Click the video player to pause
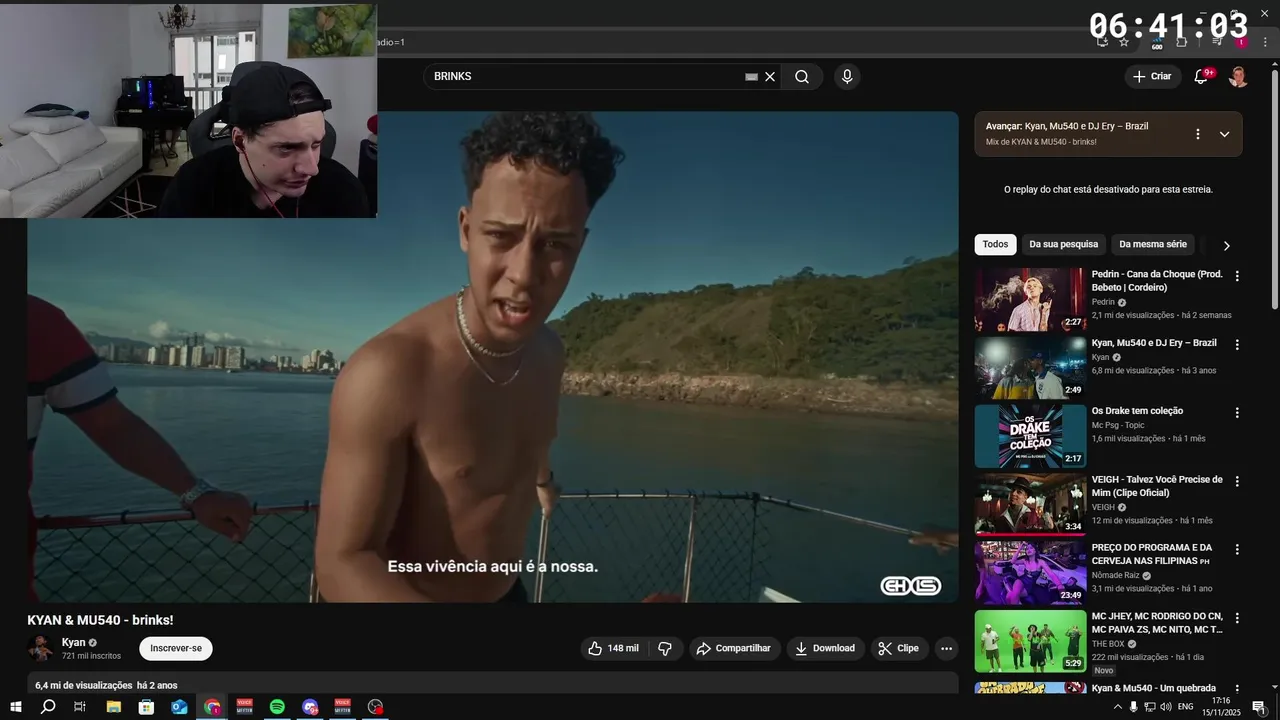 coord(493,357)
